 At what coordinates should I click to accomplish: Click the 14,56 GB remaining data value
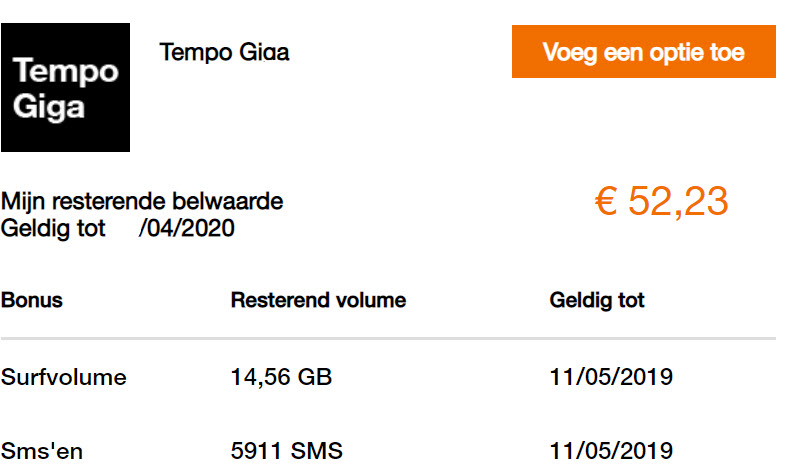pos(281,377)
